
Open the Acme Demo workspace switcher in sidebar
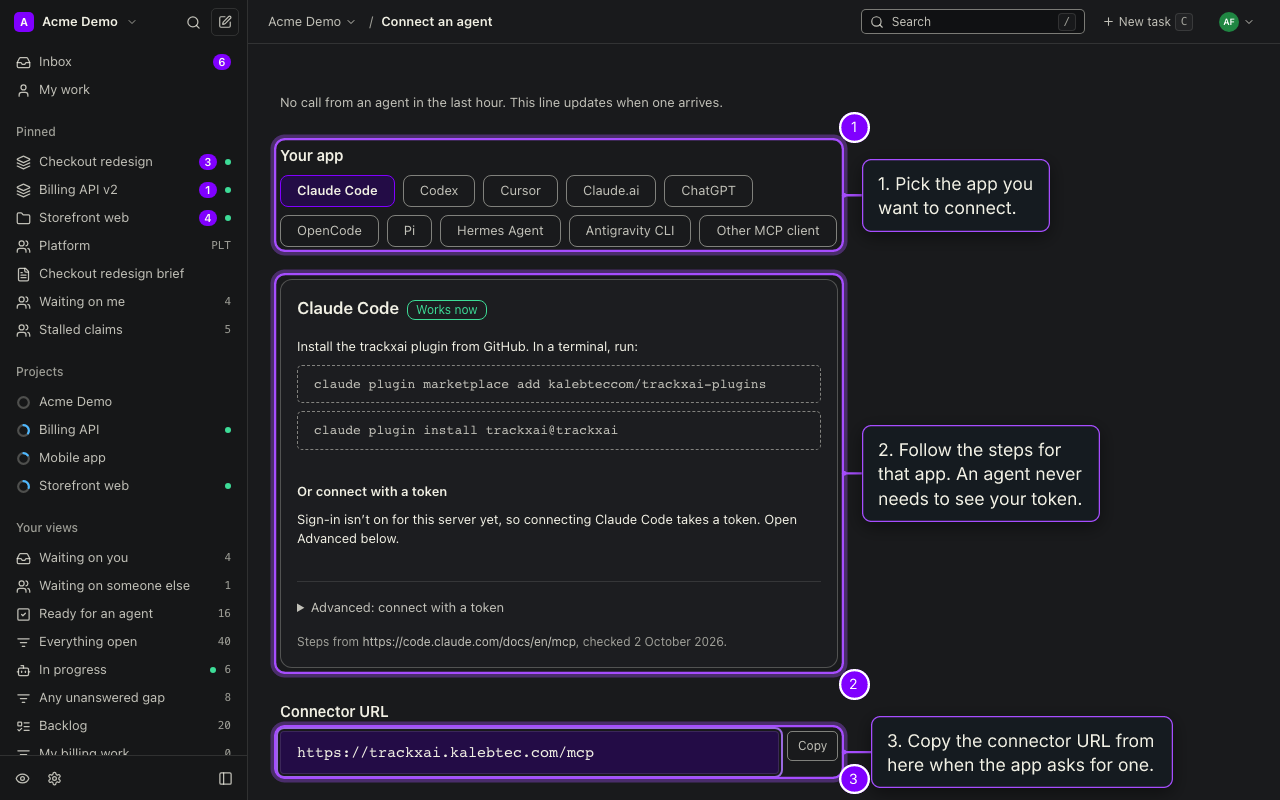(x=76, y=22)
